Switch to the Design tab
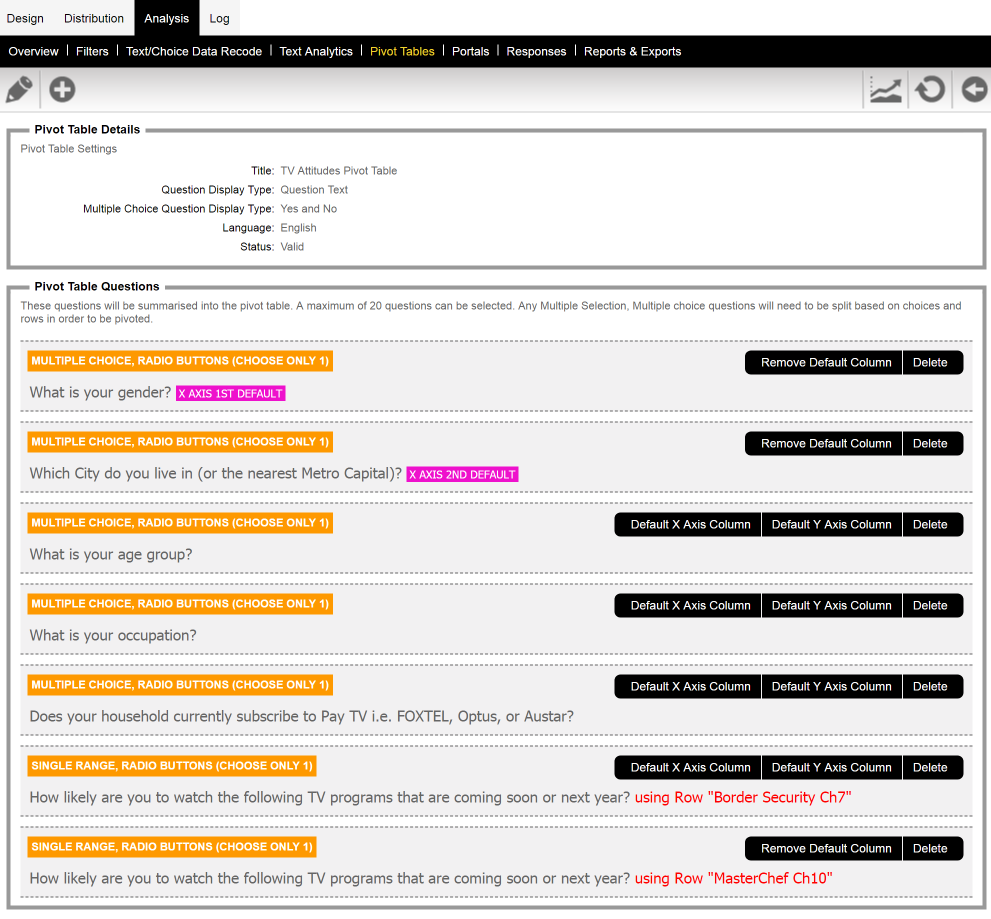 pos(25,17)
